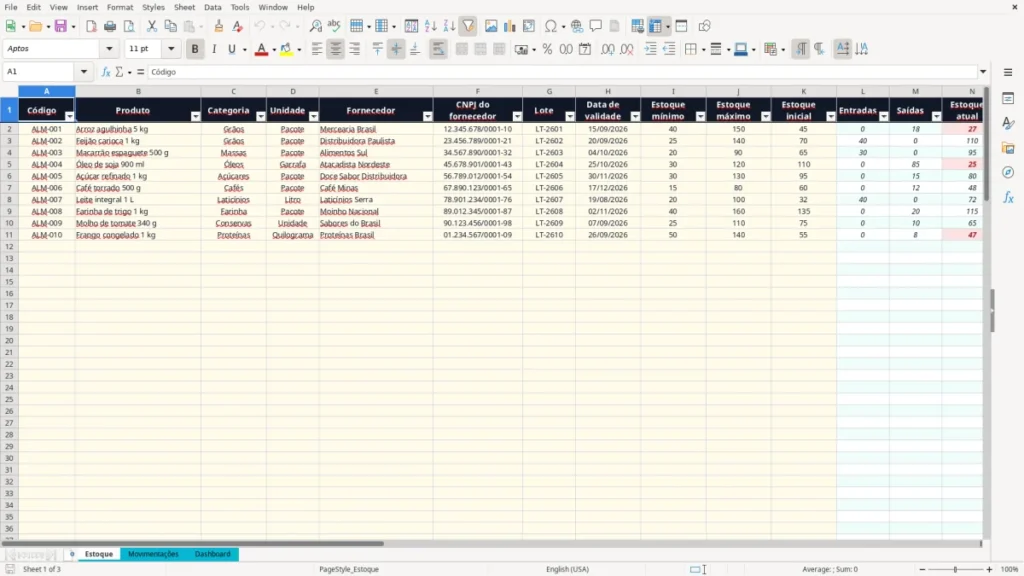The image size is (1024, 576).
Task: Toggle the AutoFilter button
Action: [468, 26]
